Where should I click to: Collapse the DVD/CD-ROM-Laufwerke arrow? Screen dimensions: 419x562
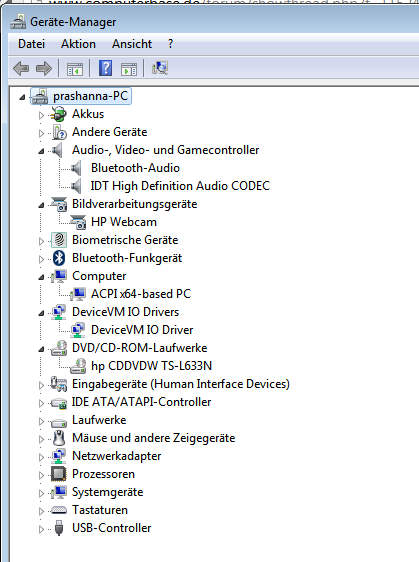[41, 349]
